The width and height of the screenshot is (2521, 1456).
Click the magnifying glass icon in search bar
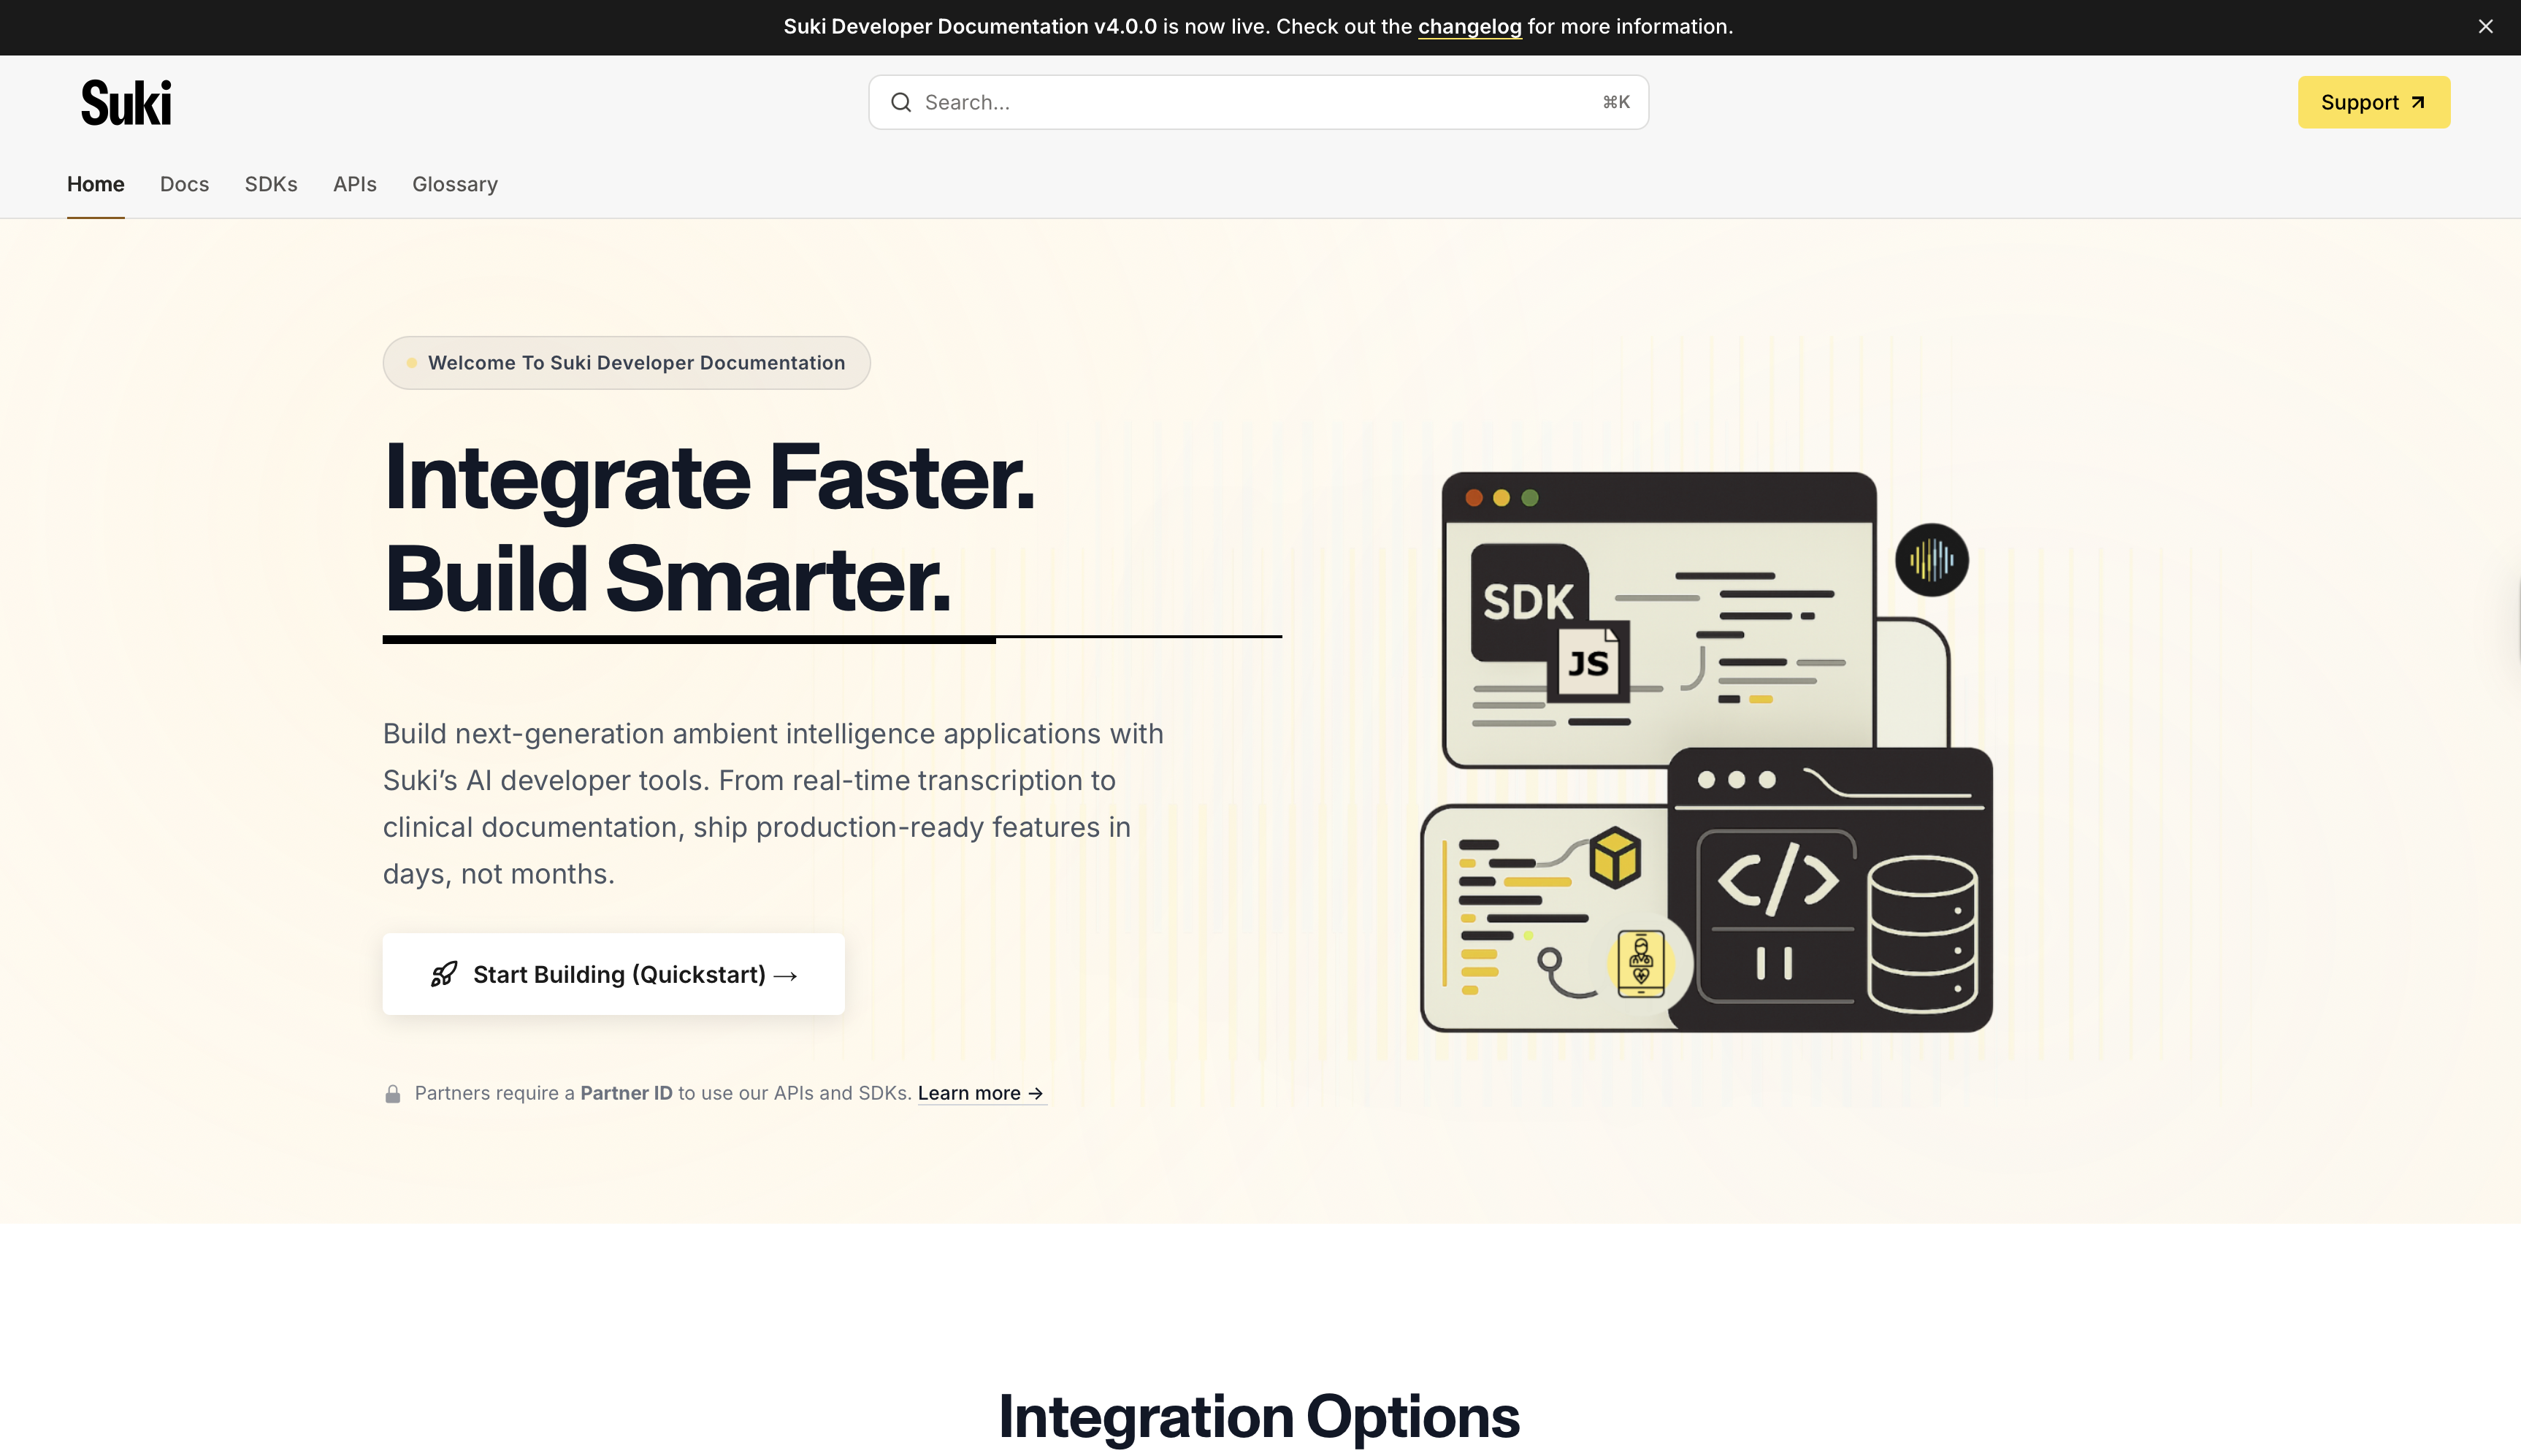coord(901,102)
